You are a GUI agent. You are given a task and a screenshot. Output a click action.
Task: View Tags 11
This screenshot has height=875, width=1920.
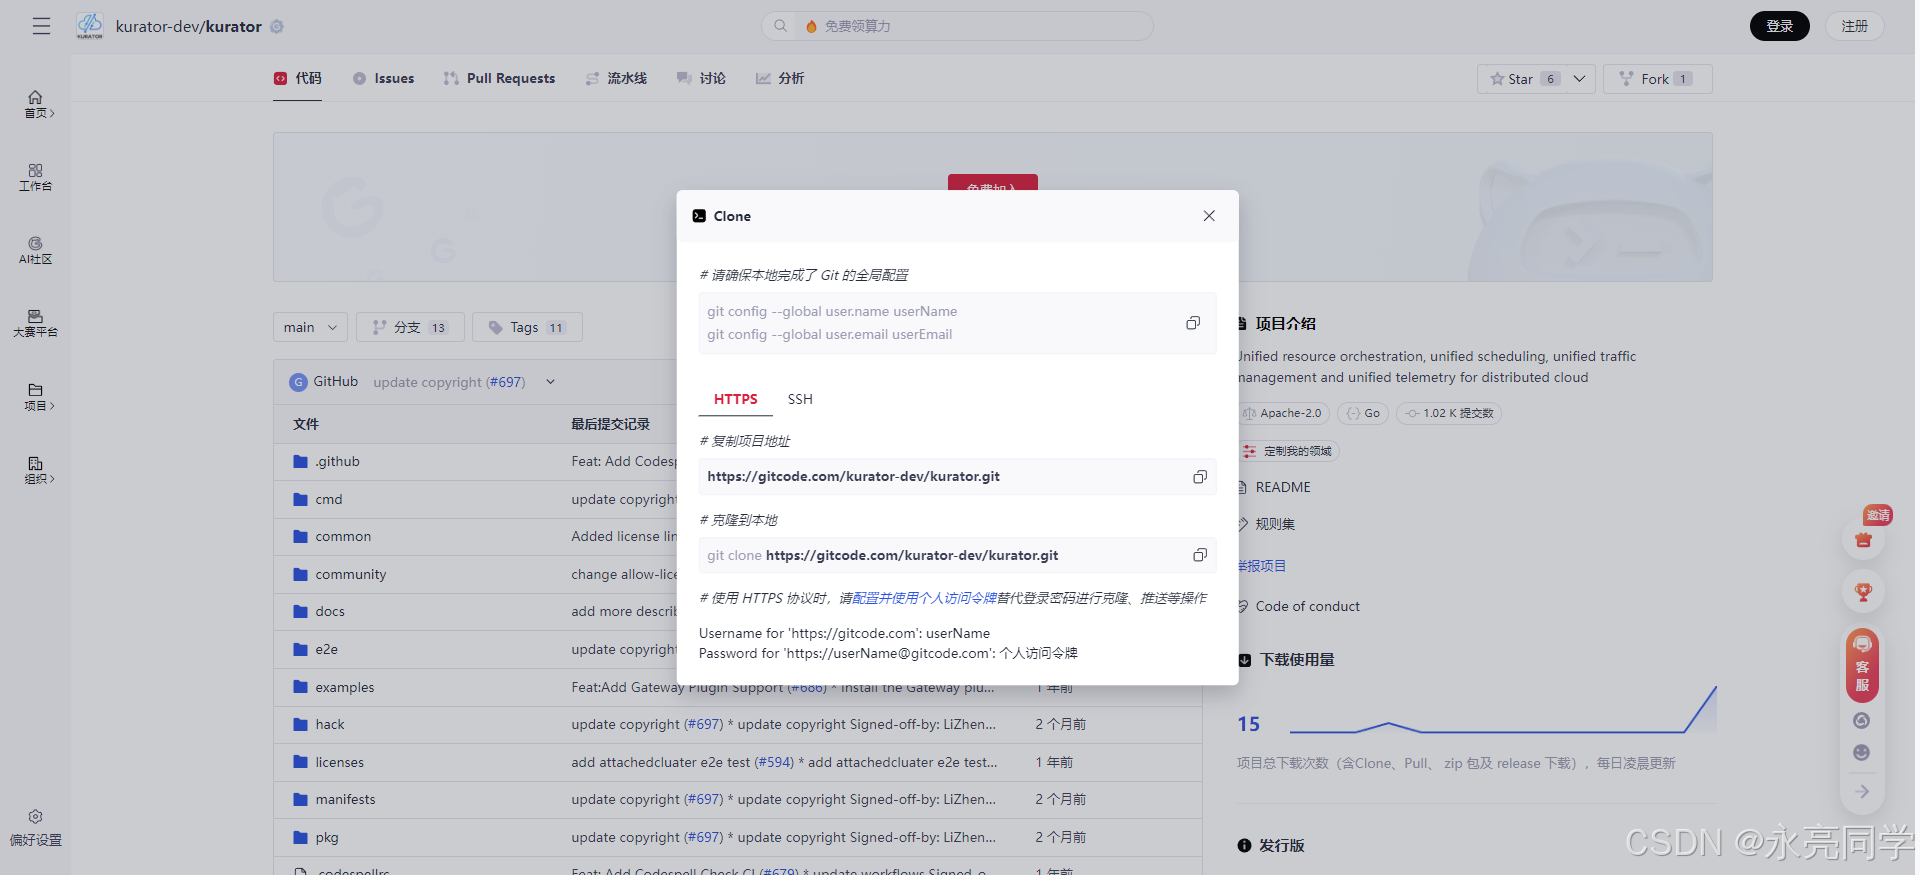[x=527, y=327]
